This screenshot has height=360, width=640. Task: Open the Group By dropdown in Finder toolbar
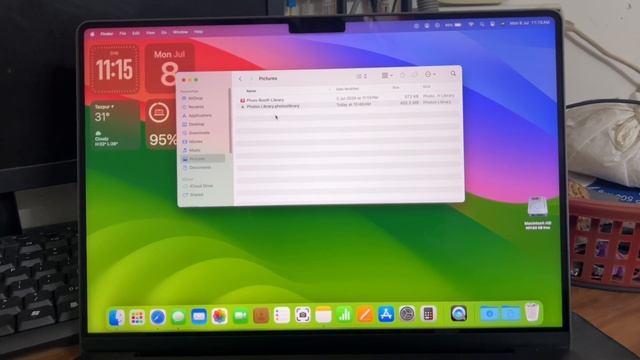click(x=387, y=76)
